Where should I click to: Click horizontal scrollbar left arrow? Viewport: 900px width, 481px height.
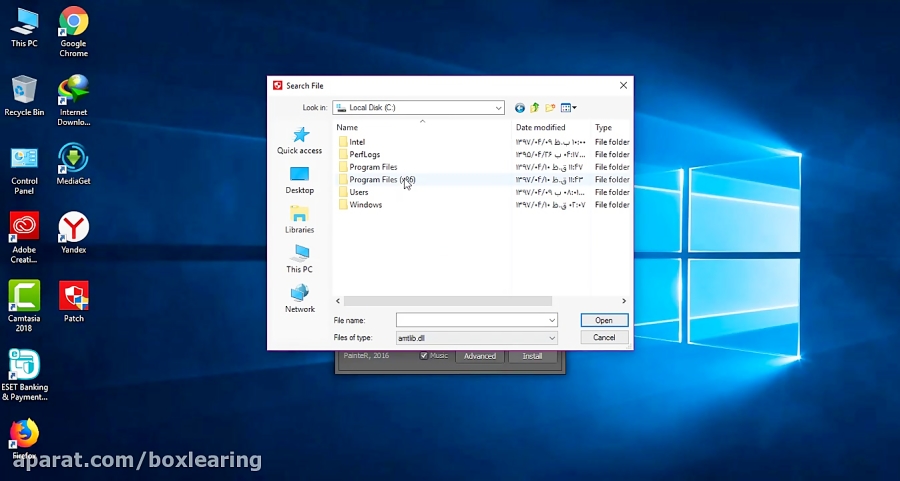click(x=338, y=301)
